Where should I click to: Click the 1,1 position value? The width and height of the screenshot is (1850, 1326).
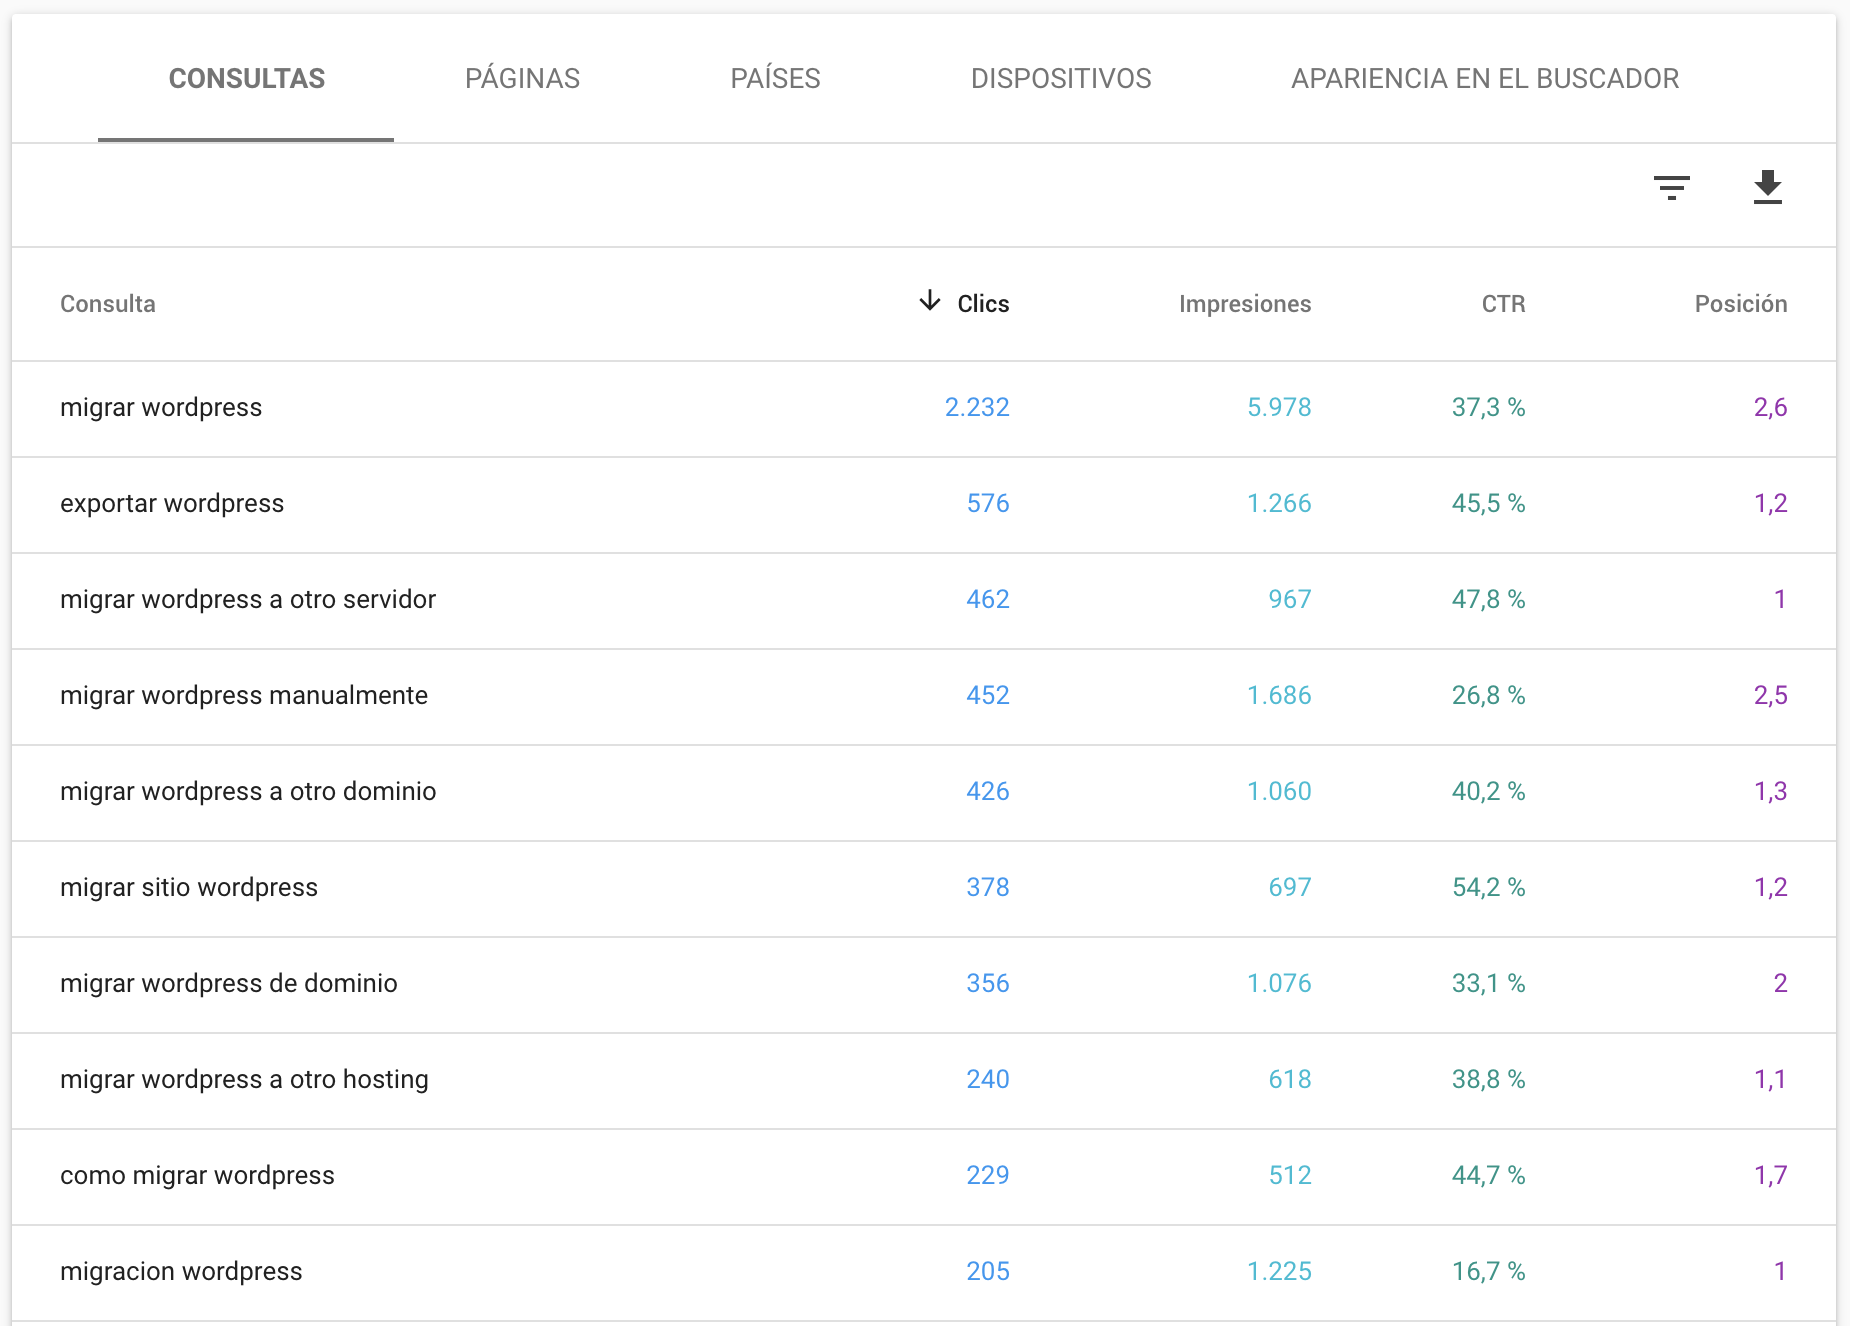tap(1770, 1079)
